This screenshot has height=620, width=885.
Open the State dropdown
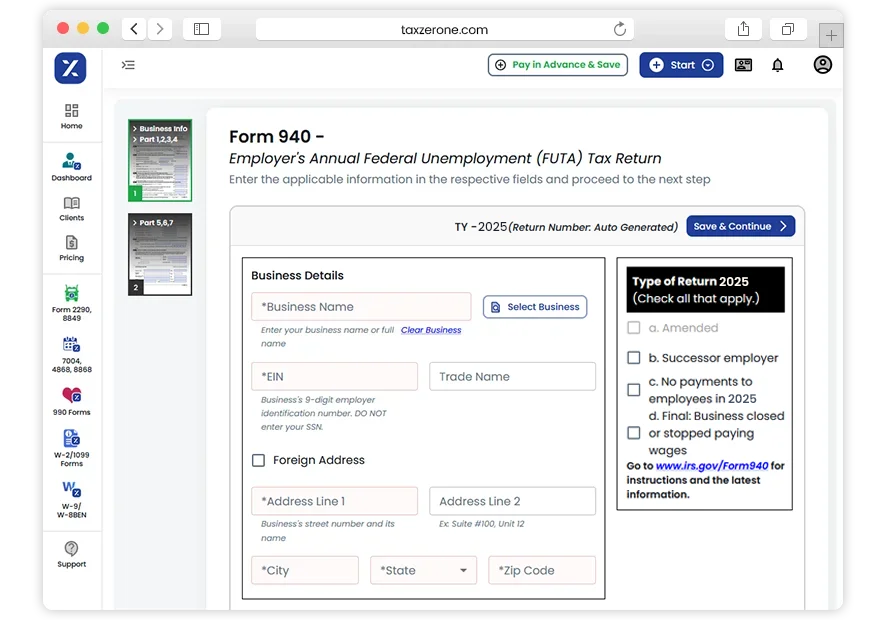(x=422, y=569)
